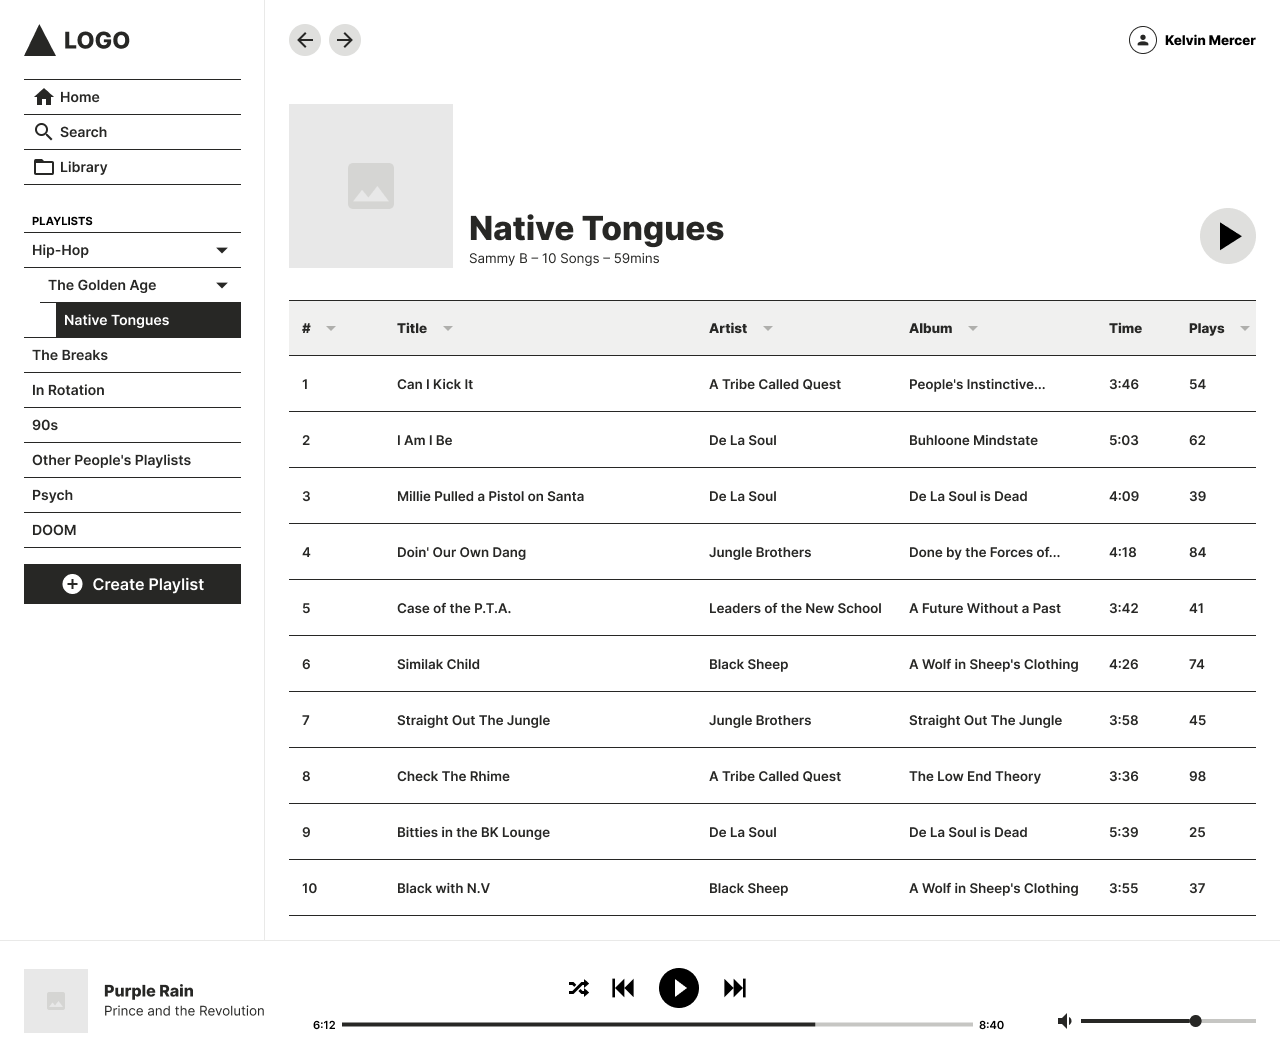Click the Kelvin Mercer username
Image resolution: width=1280 pixels, height=1057 pixels.
(1210, 40)
